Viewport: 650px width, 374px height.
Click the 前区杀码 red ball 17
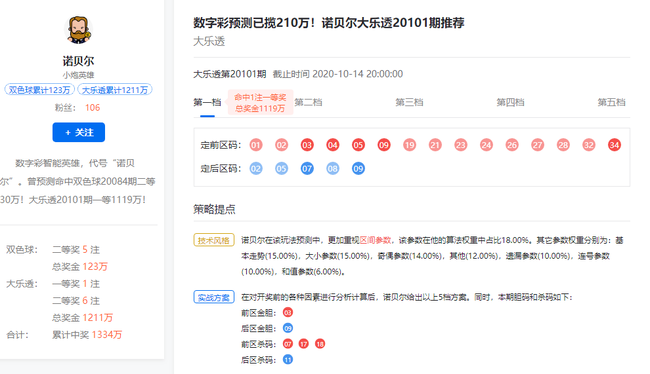click(304, 344)
